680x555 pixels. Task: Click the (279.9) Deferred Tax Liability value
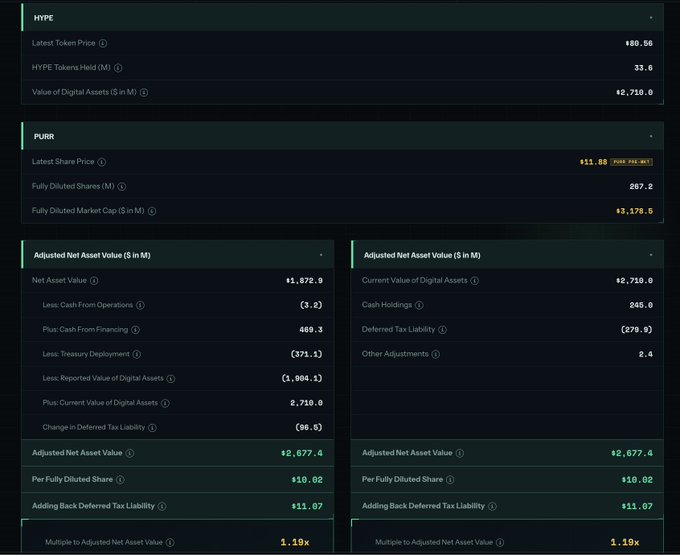tap(636, 330)
